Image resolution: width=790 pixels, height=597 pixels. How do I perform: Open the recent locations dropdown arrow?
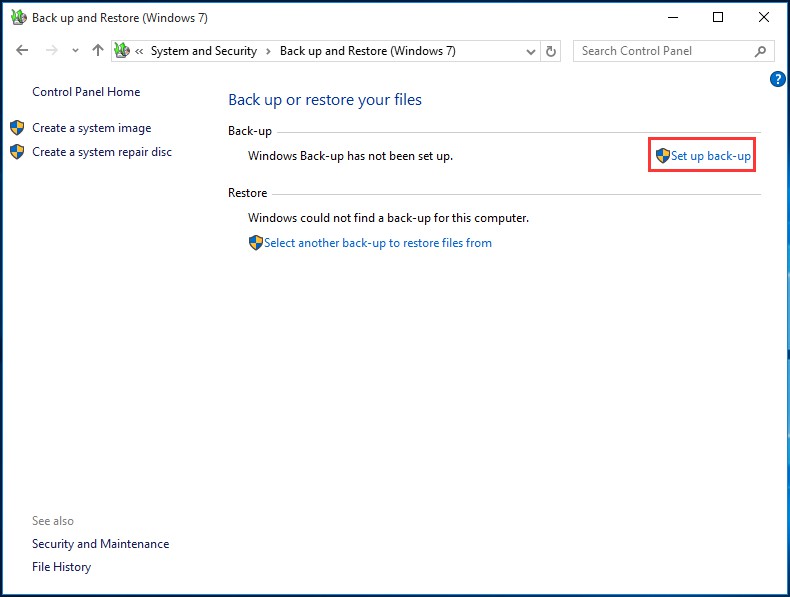pos(75,51)
